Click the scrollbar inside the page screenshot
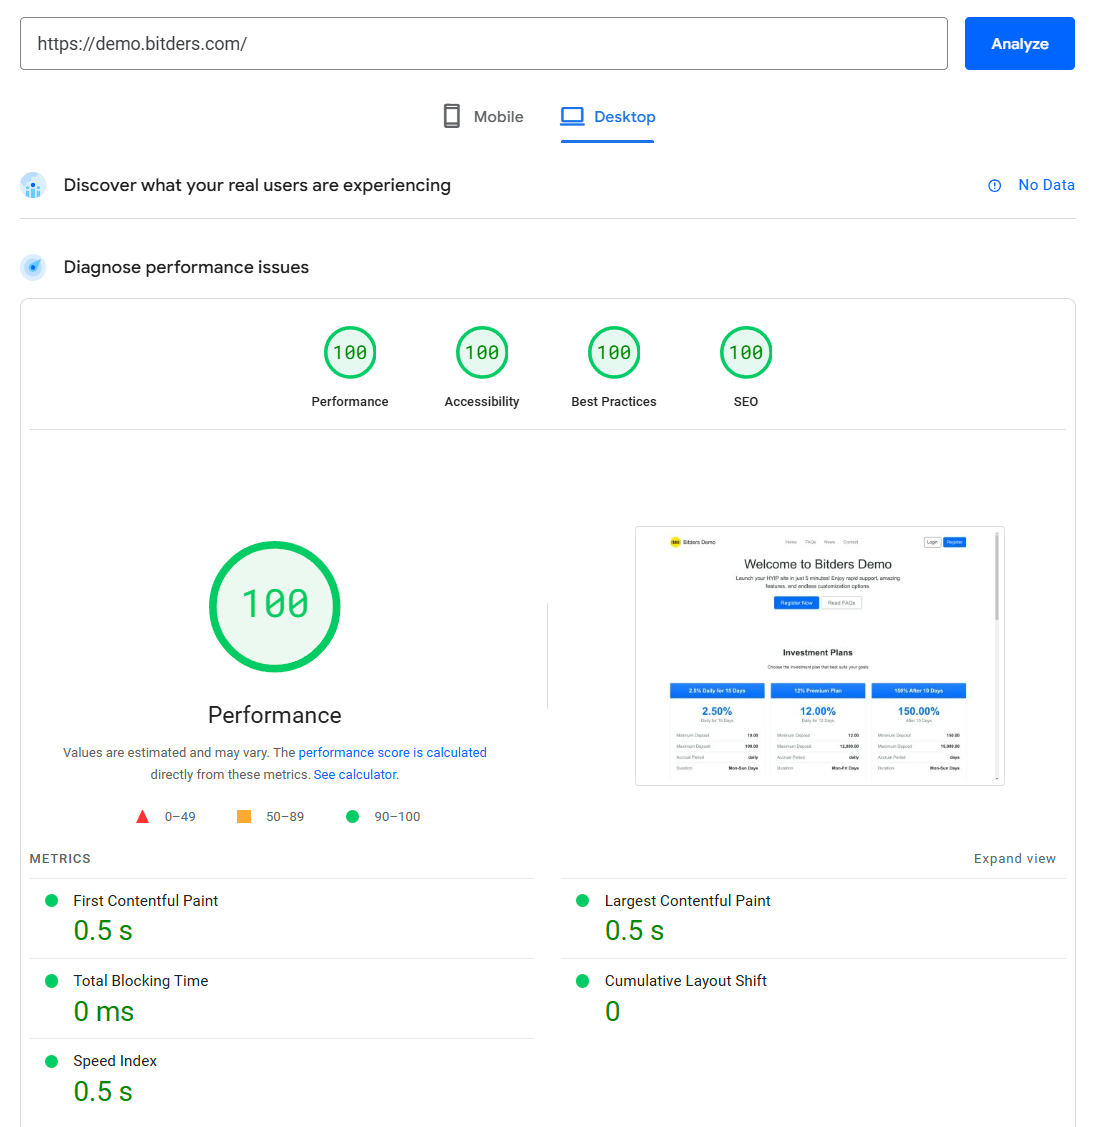 click(997, 576)
